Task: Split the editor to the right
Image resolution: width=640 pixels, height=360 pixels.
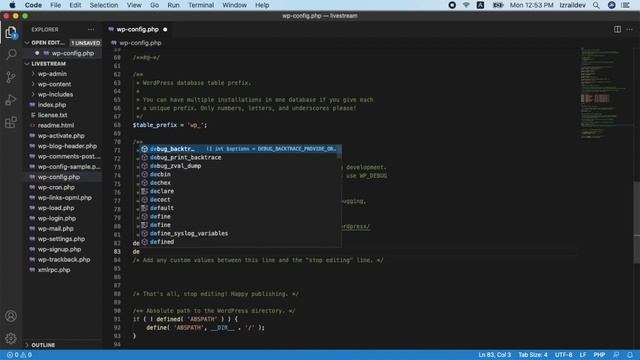Action: tap(617, 29)
